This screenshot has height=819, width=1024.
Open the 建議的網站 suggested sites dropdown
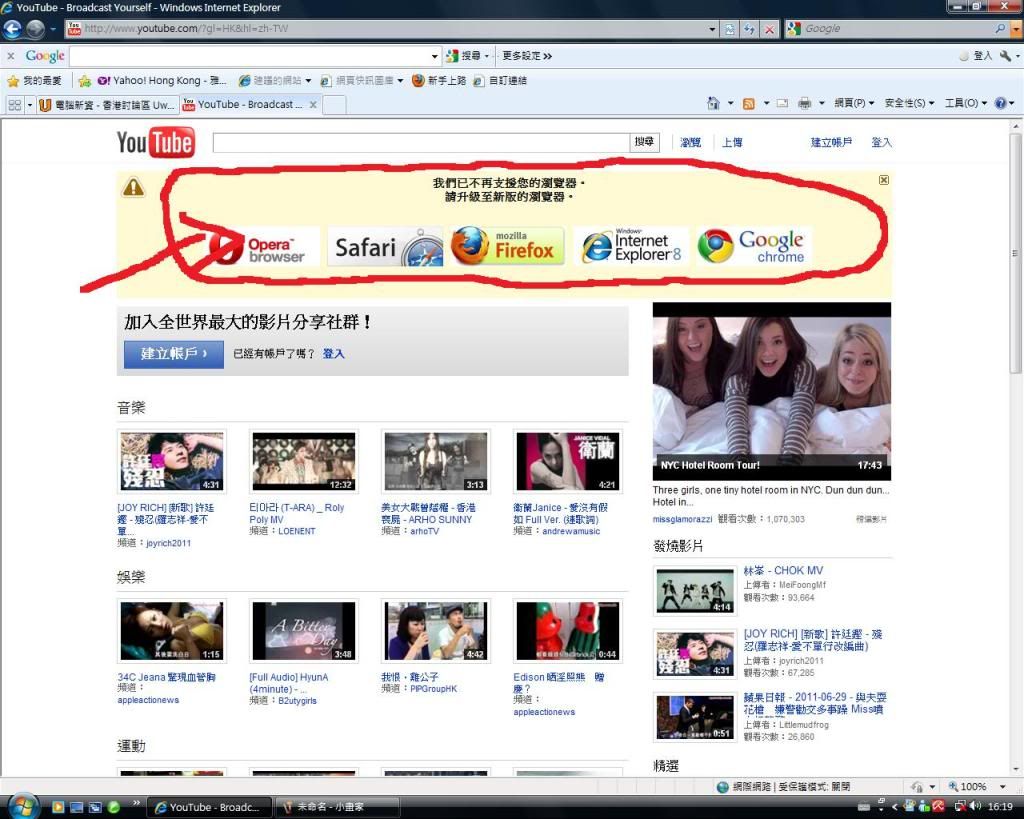[308, 81]
